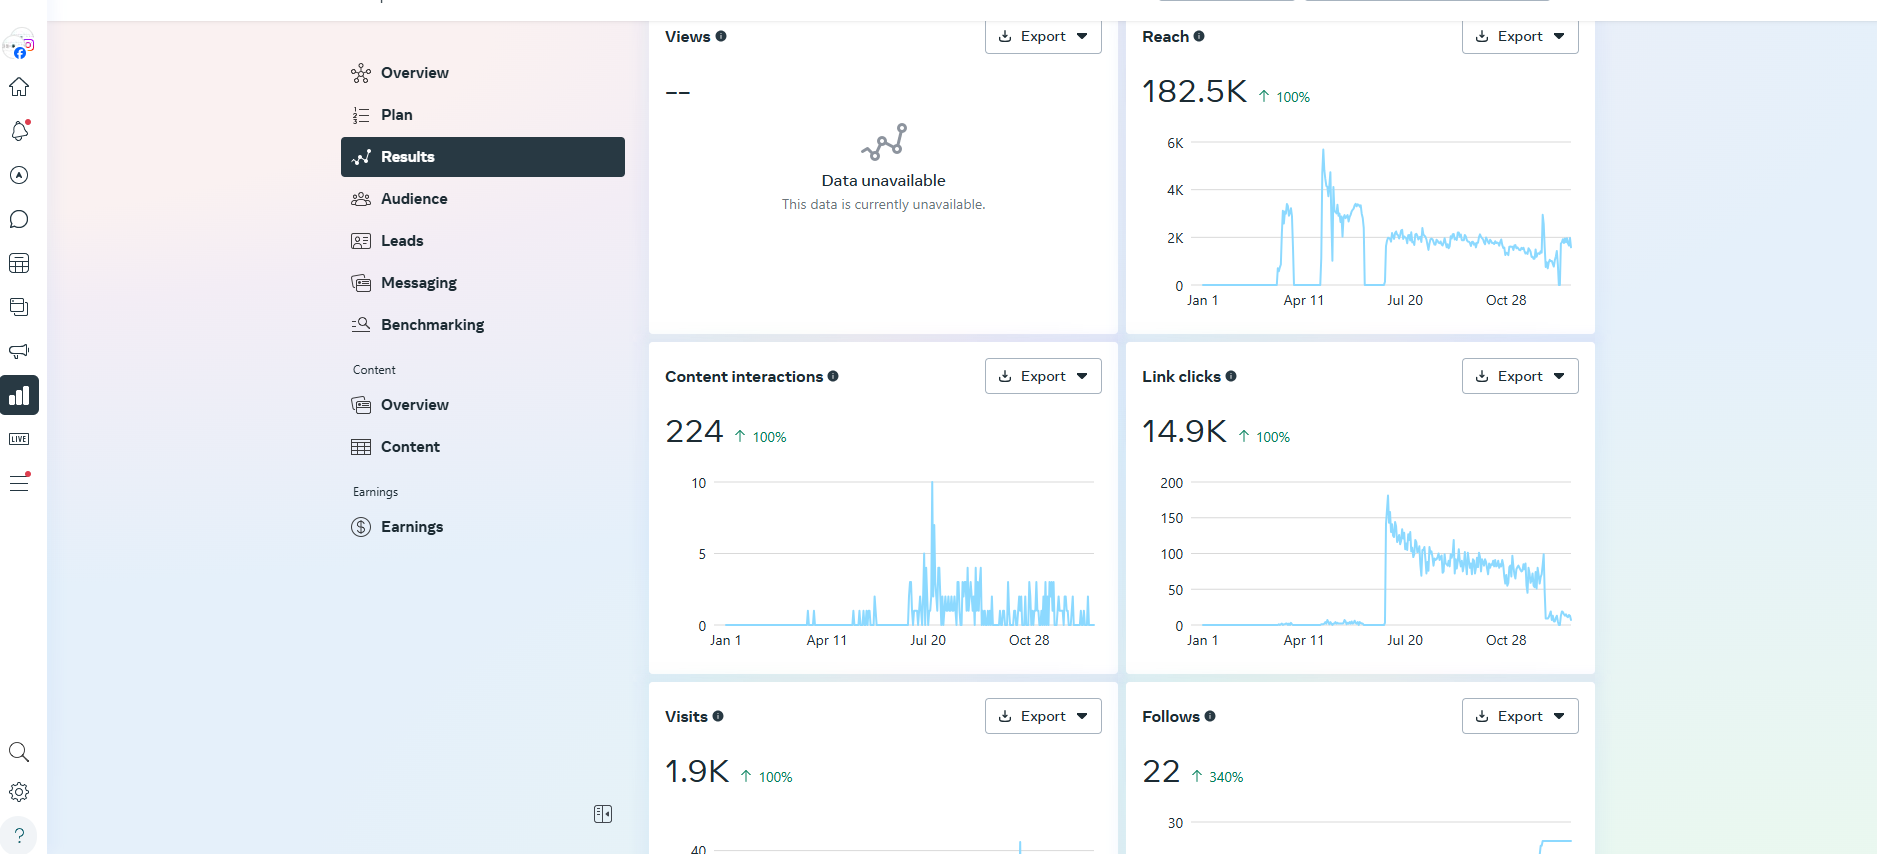Screen dimensions: 1877x854
Task: Open the Help question mark icon
Action: [19, 835]
